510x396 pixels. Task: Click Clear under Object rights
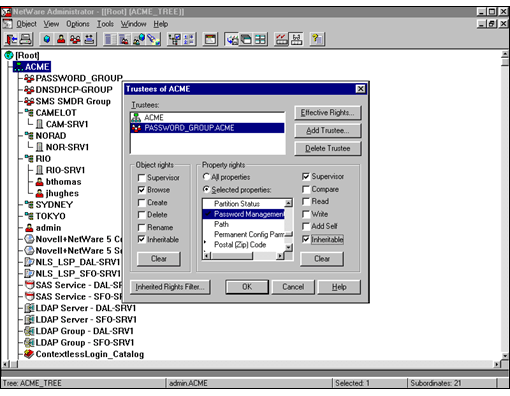[x=159, y=259]
